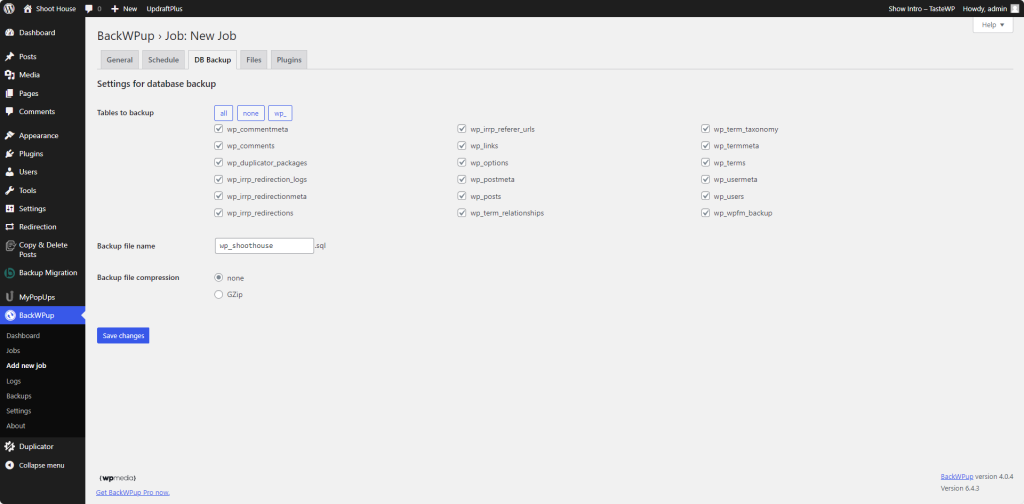Toggle the wp_wpfm_backup checkbox

coord(705,213)
